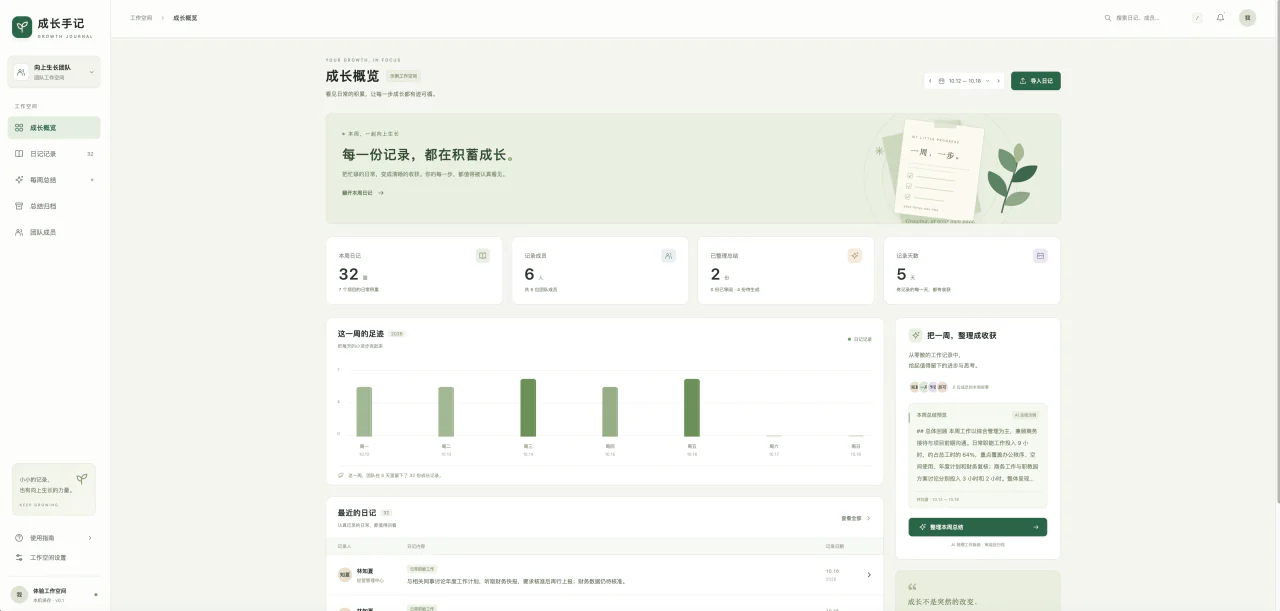Image resolution: width=1280 pixels, height=611 pixels.
Task: Click the 成长手记 sprout logo icon
Action: point(22,27)
